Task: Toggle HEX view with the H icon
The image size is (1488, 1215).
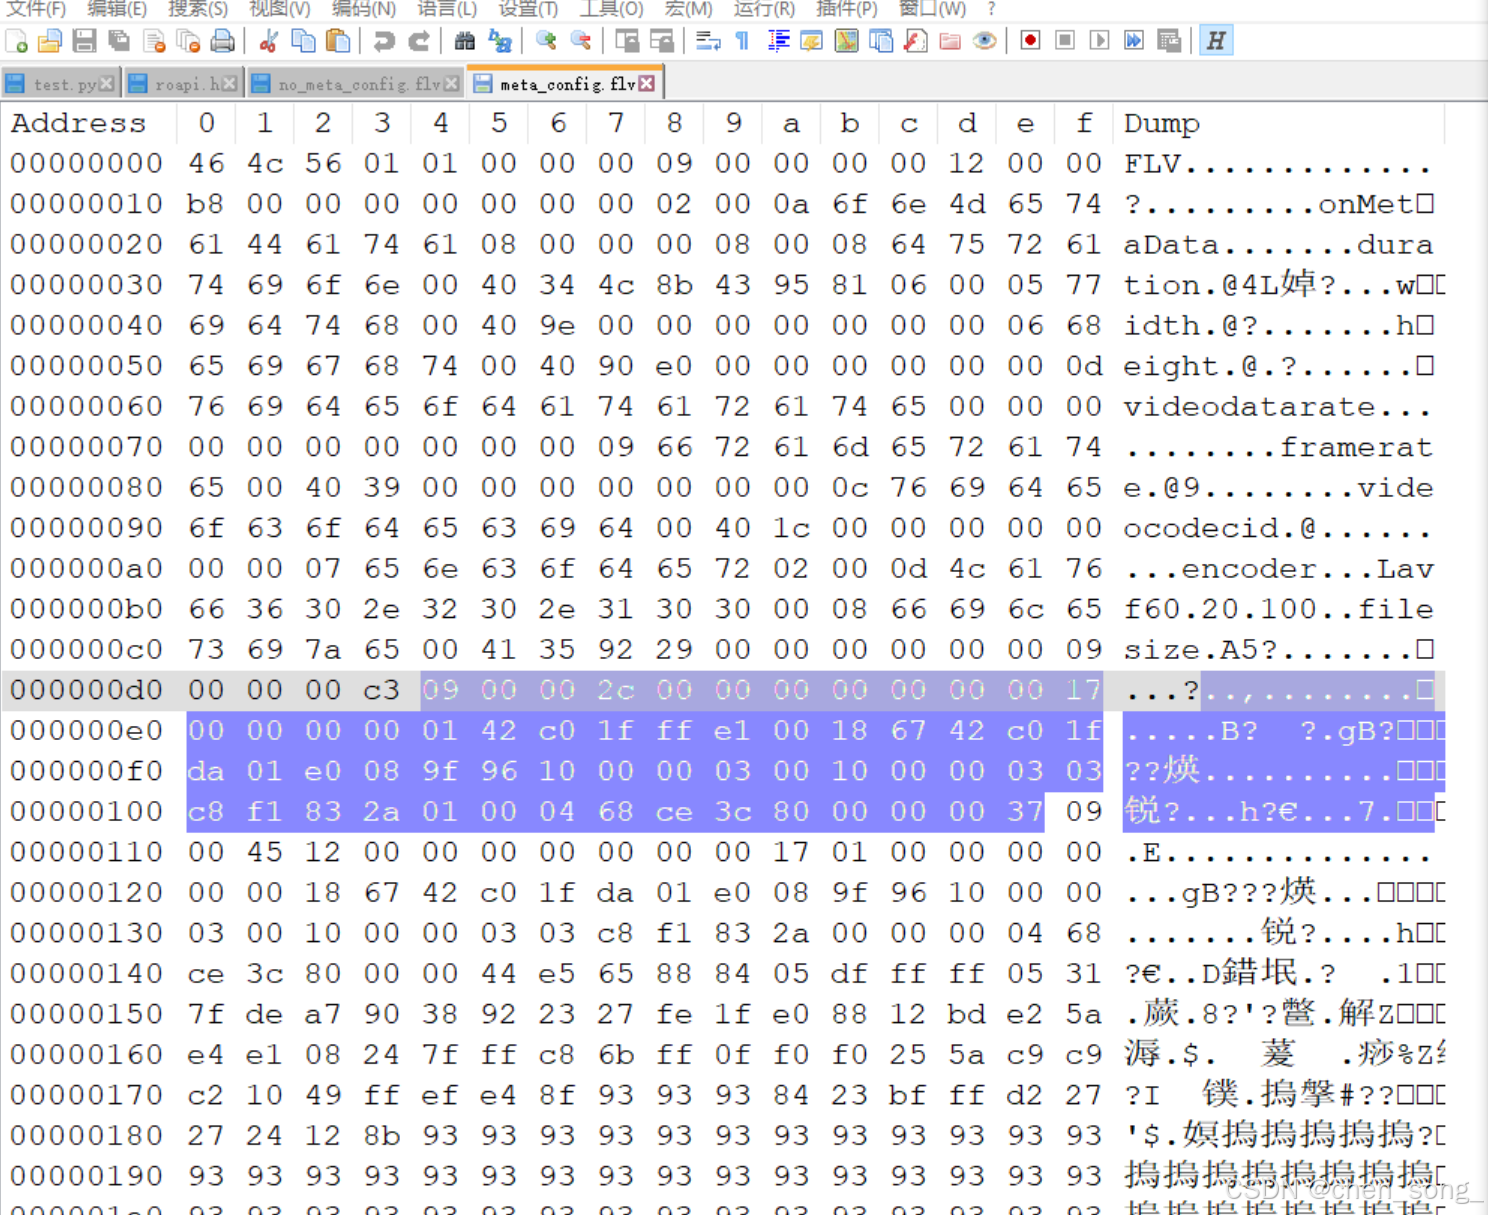Action: [x=1216, y=41]
